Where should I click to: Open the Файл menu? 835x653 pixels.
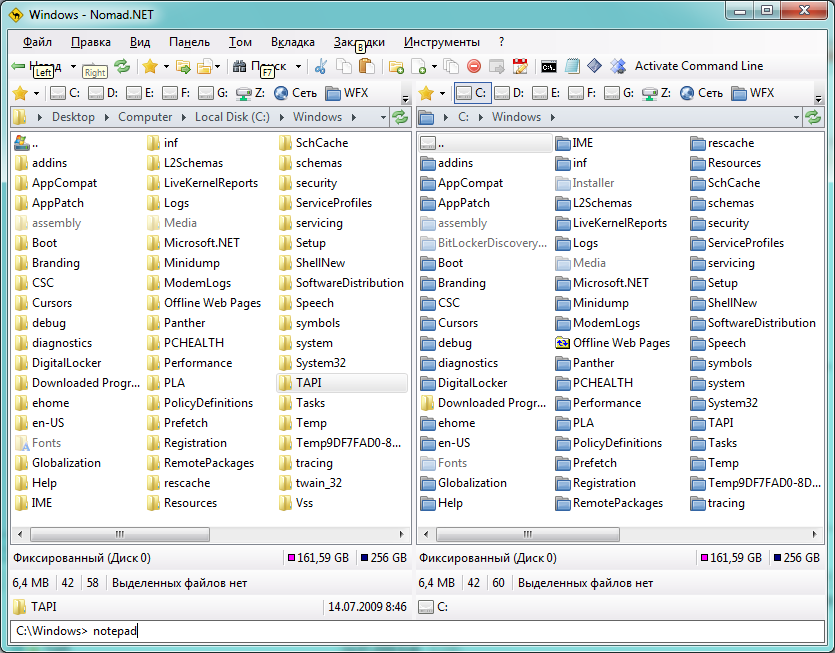pyautogui.click(x=37, y=42)
